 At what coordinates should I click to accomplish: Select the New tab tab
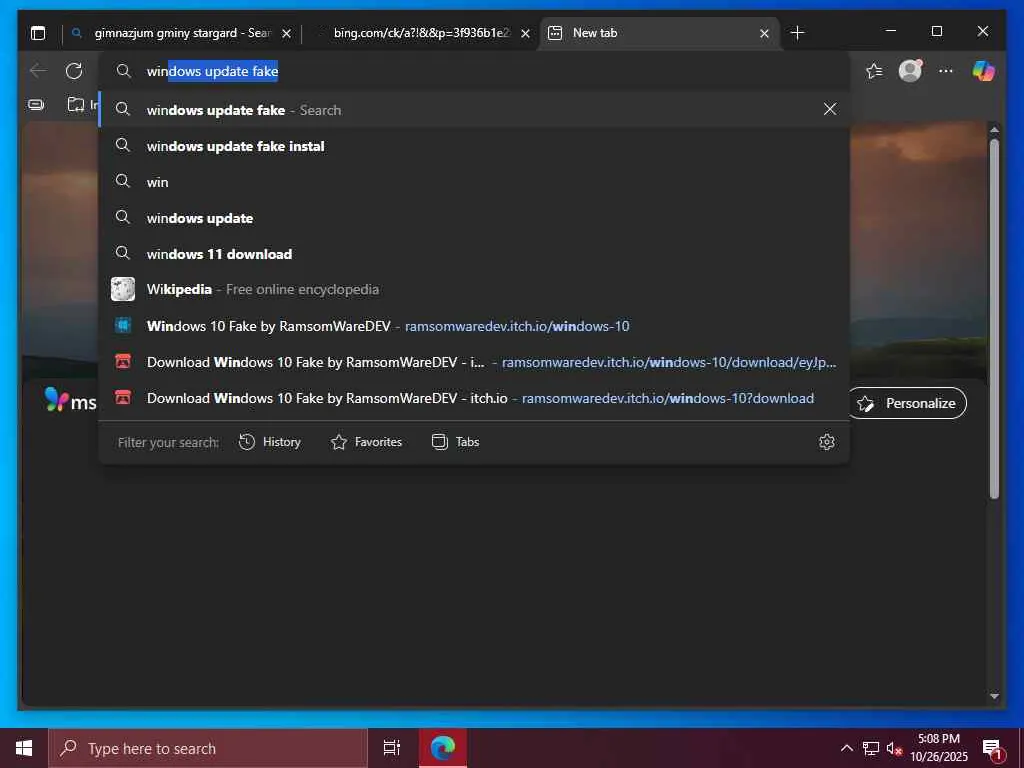click(658, 33)
